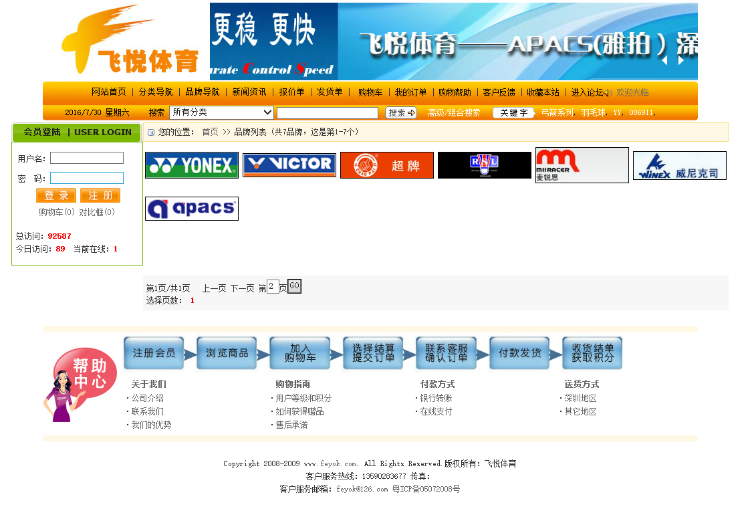Open 购物帮助 in navigation bar

(455, 92)
